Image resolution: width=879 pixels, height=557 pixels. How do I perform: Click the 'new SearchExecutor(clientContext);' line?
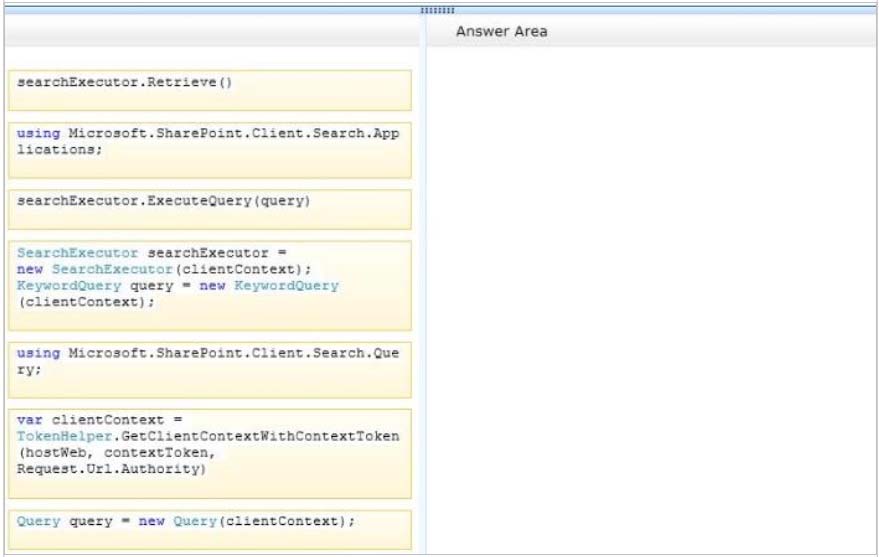coord(165,269)
